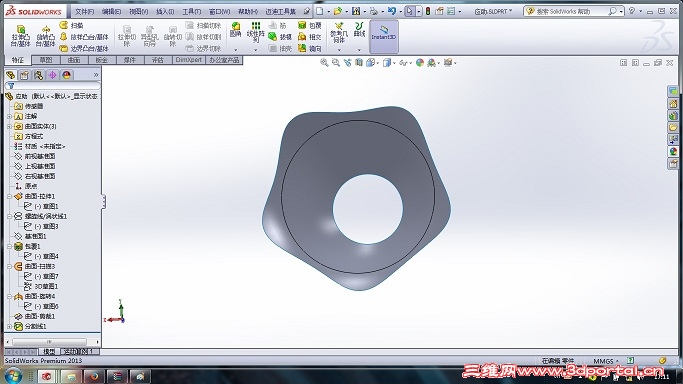Switch to the 钣金 command tab
The image size is (683, 384).
click(101, 60)
